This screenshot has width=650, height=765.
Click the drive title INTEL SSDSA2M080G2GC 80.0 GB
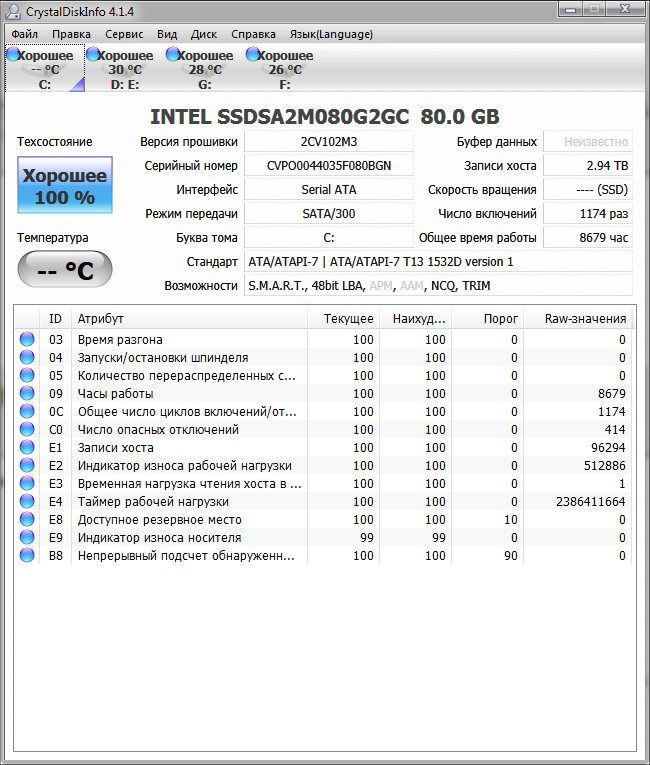[x=325, y=117]
